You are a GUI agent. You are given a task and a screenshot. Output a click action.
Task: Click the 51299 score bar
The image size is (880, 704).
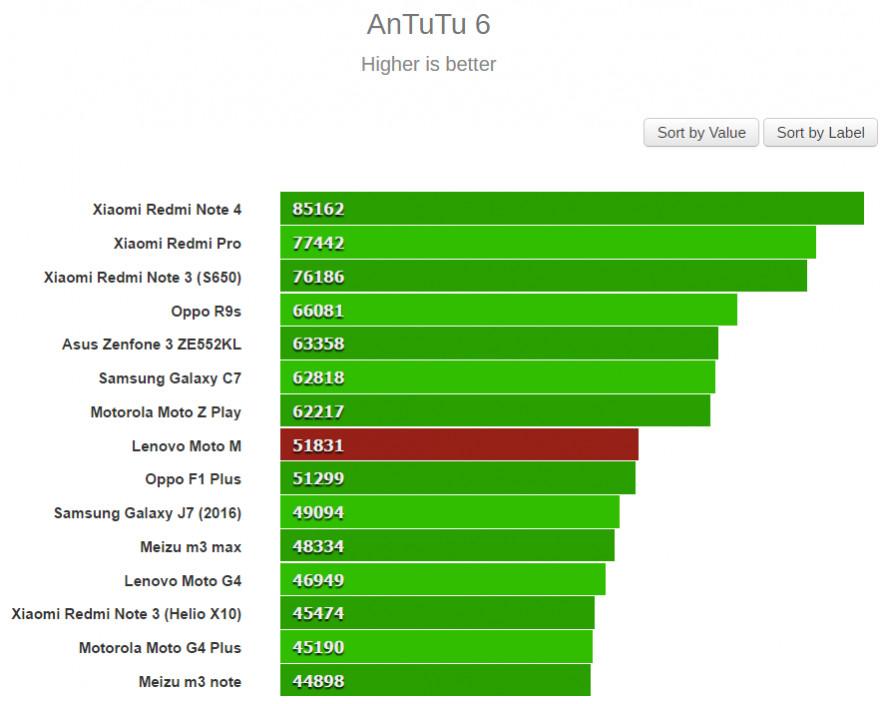(x=458, y=478)
